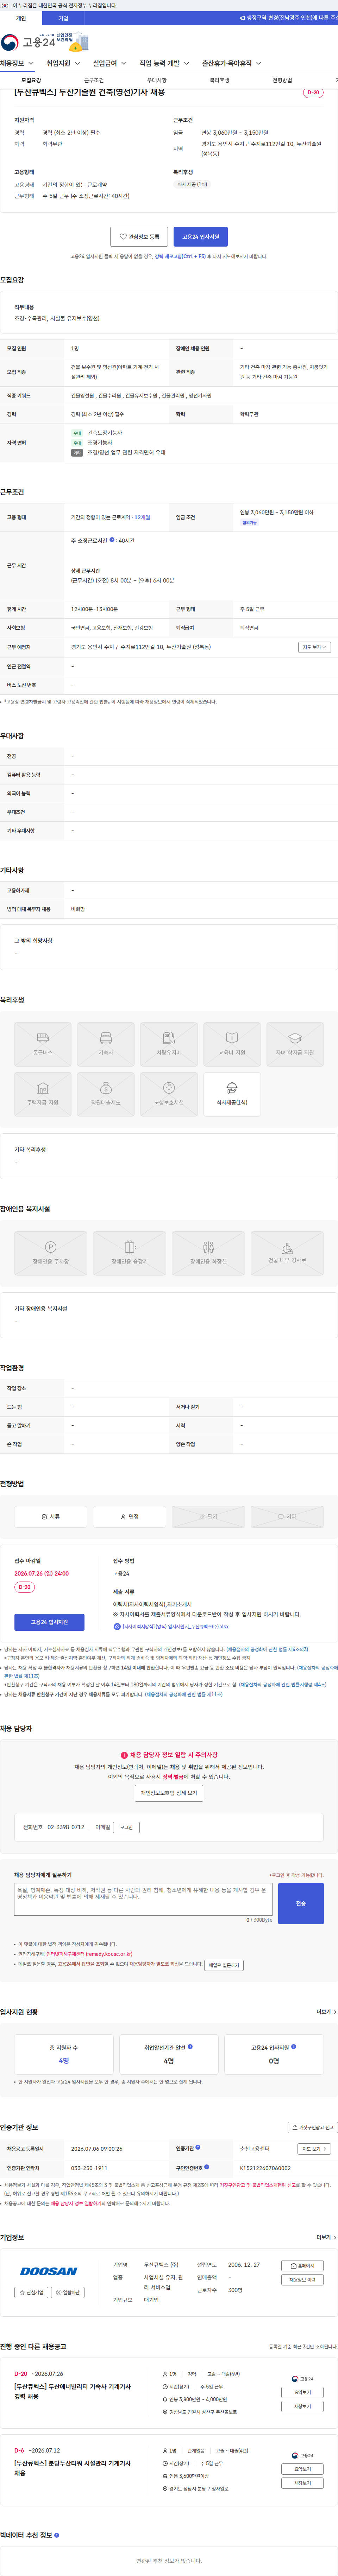This screenshot has height=2576, width=338.
Task: Click 고용24 입사지원 button under 접수 마감일
Action: pos(49,1622)
